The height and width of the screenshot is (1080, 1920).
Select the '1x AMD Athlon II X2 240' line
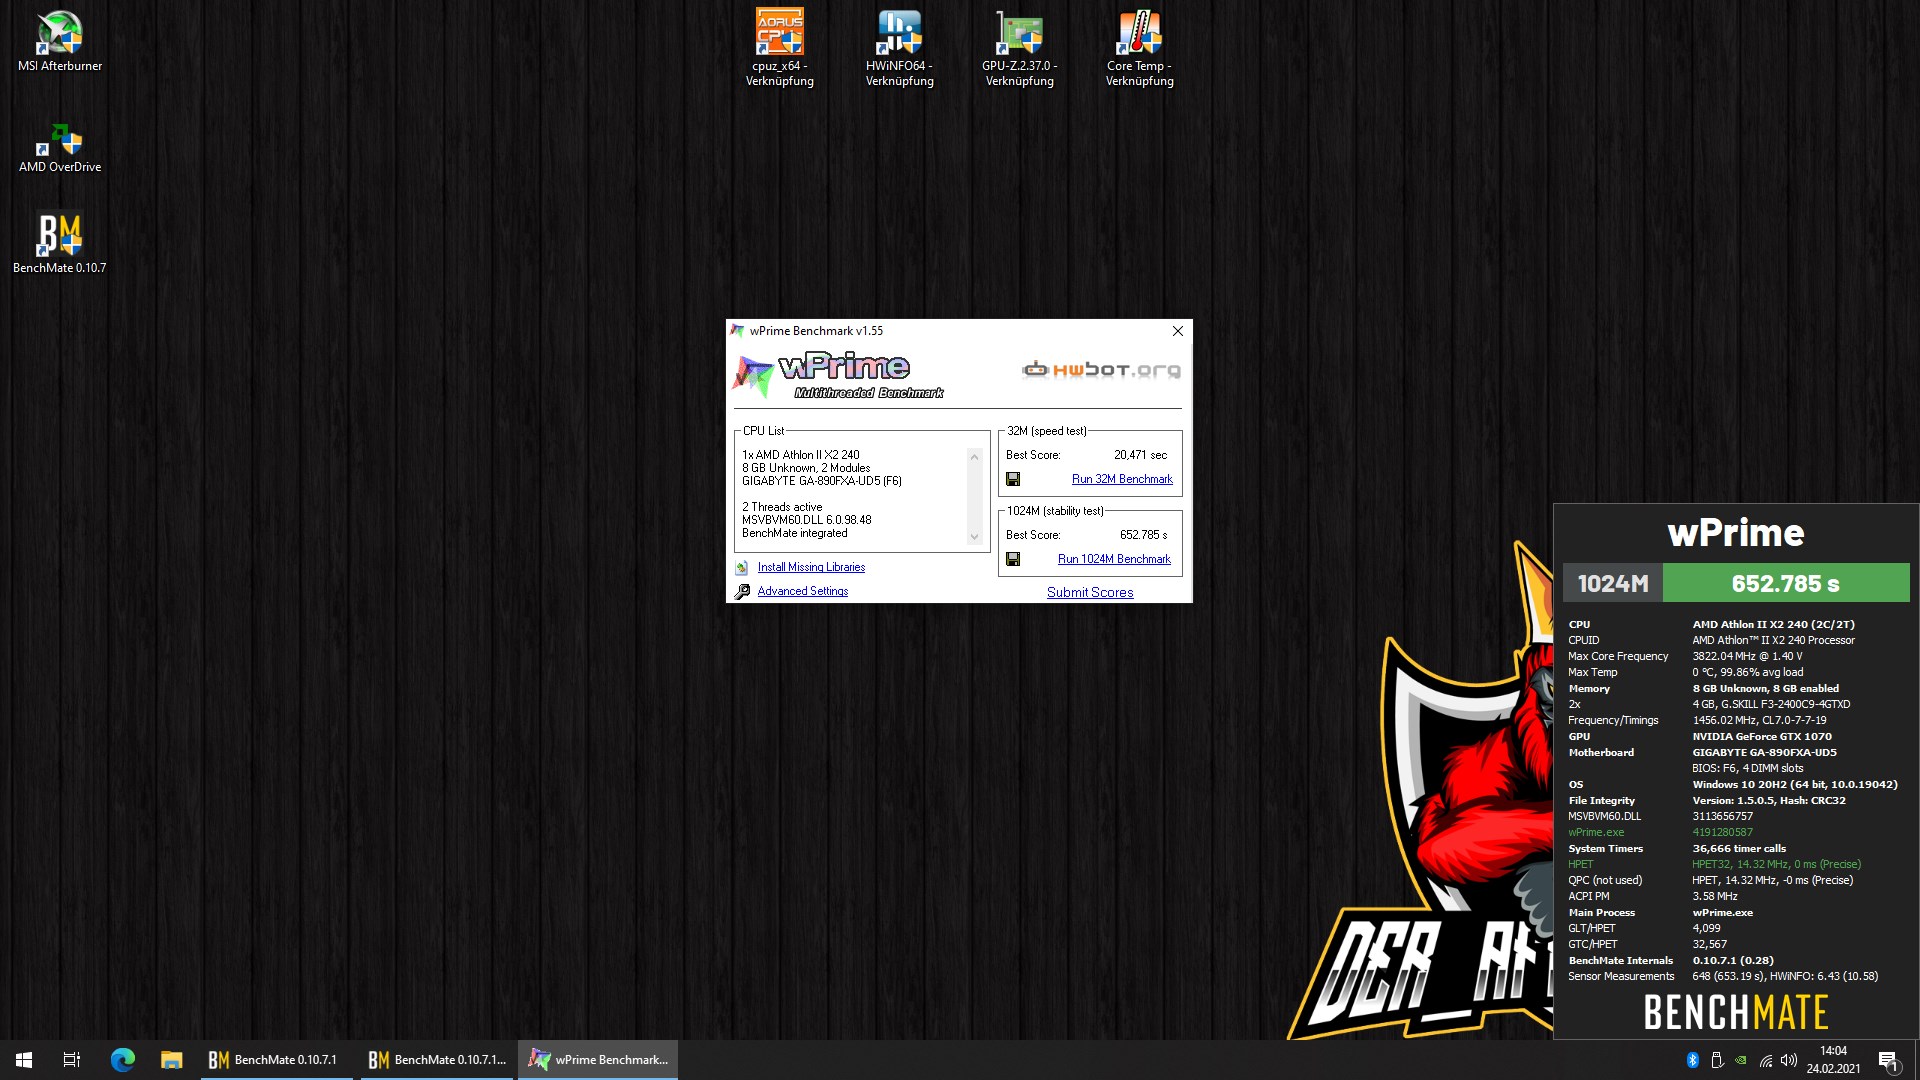tap(801, 455)
